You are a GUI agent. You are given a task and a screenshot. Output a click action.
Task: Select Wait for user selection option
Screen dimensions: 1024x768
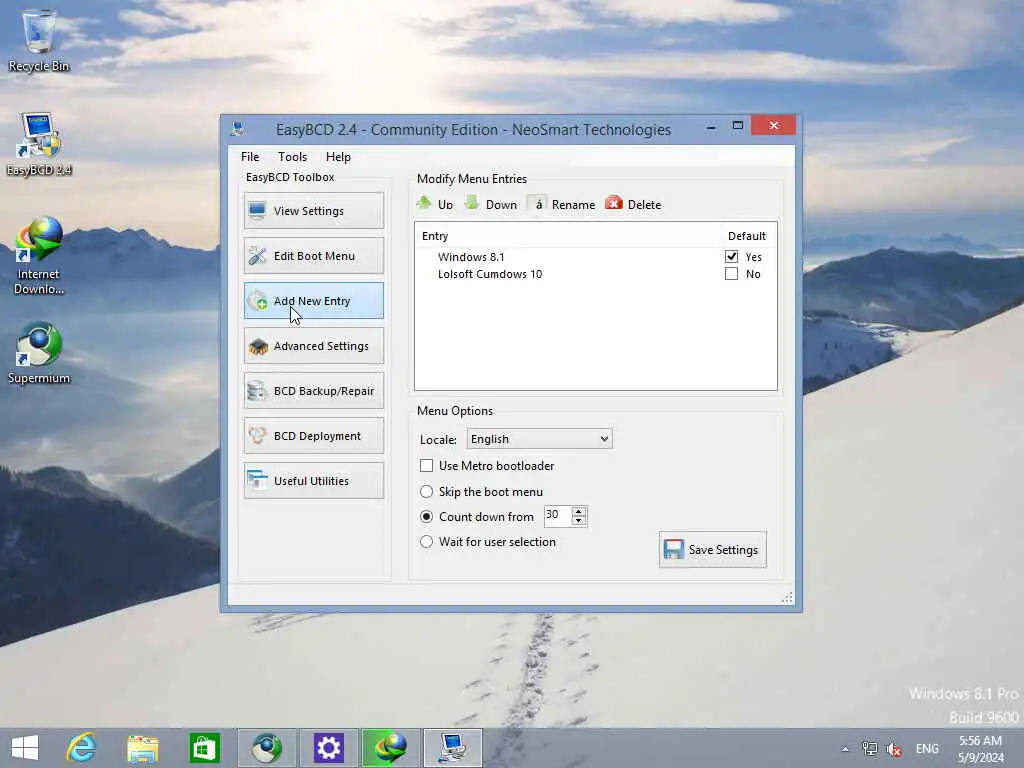426,541
